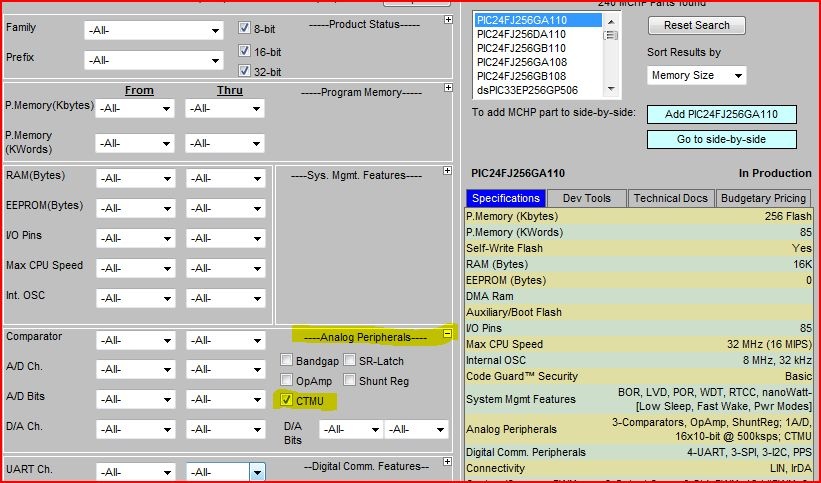Image resolution: width=821 pixels, height=483 pixels.
Task: Switch to the Dev Tools tab
Action: [x=586, y=198]
